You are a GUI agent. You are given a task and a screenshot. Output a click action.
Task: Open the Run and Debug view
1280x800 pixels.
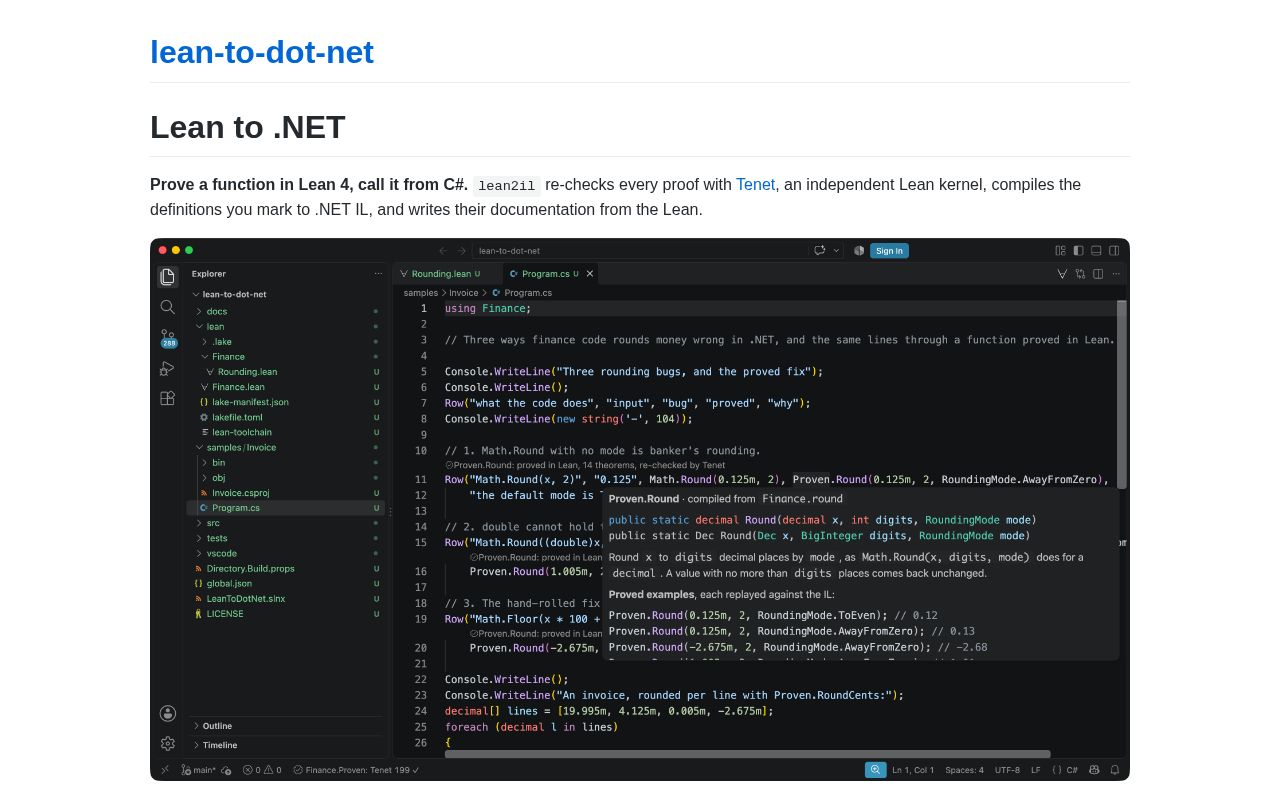[168, 368]
